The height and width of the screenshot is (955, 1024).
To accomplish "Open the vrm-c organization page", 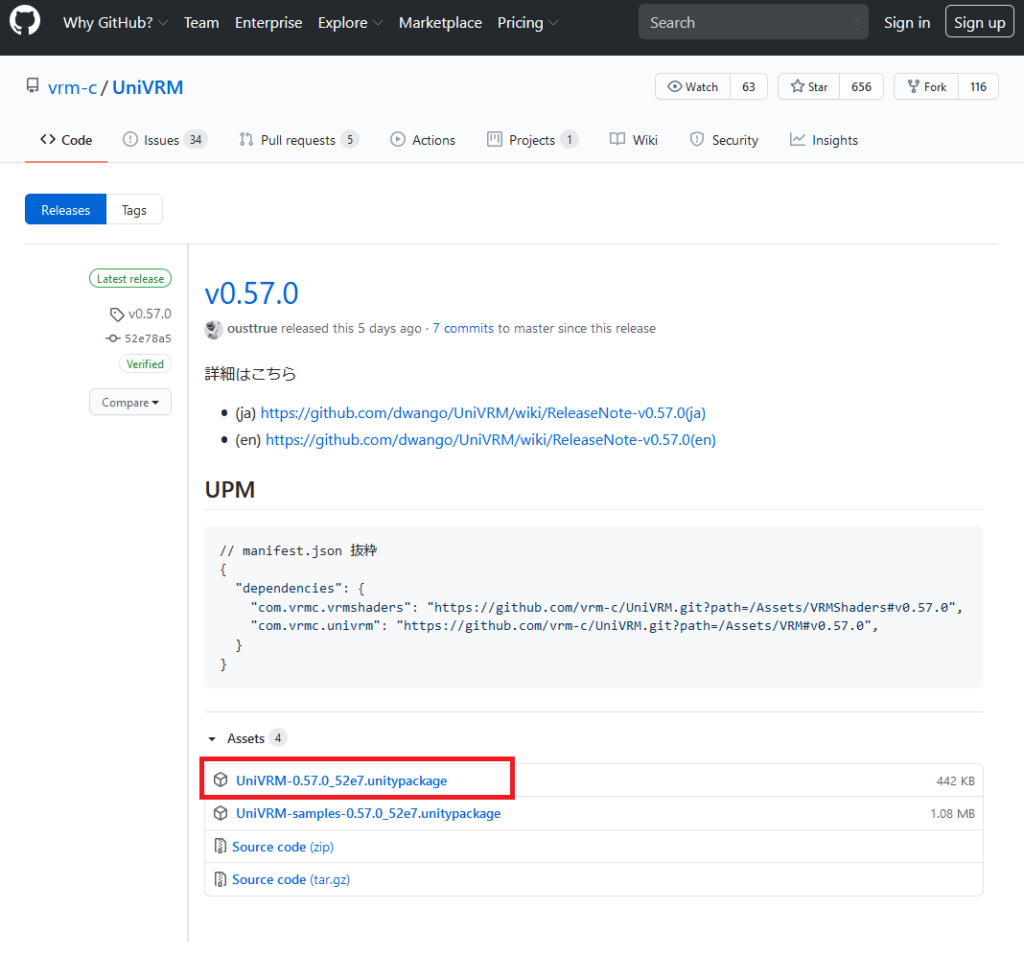I will 72,88.
